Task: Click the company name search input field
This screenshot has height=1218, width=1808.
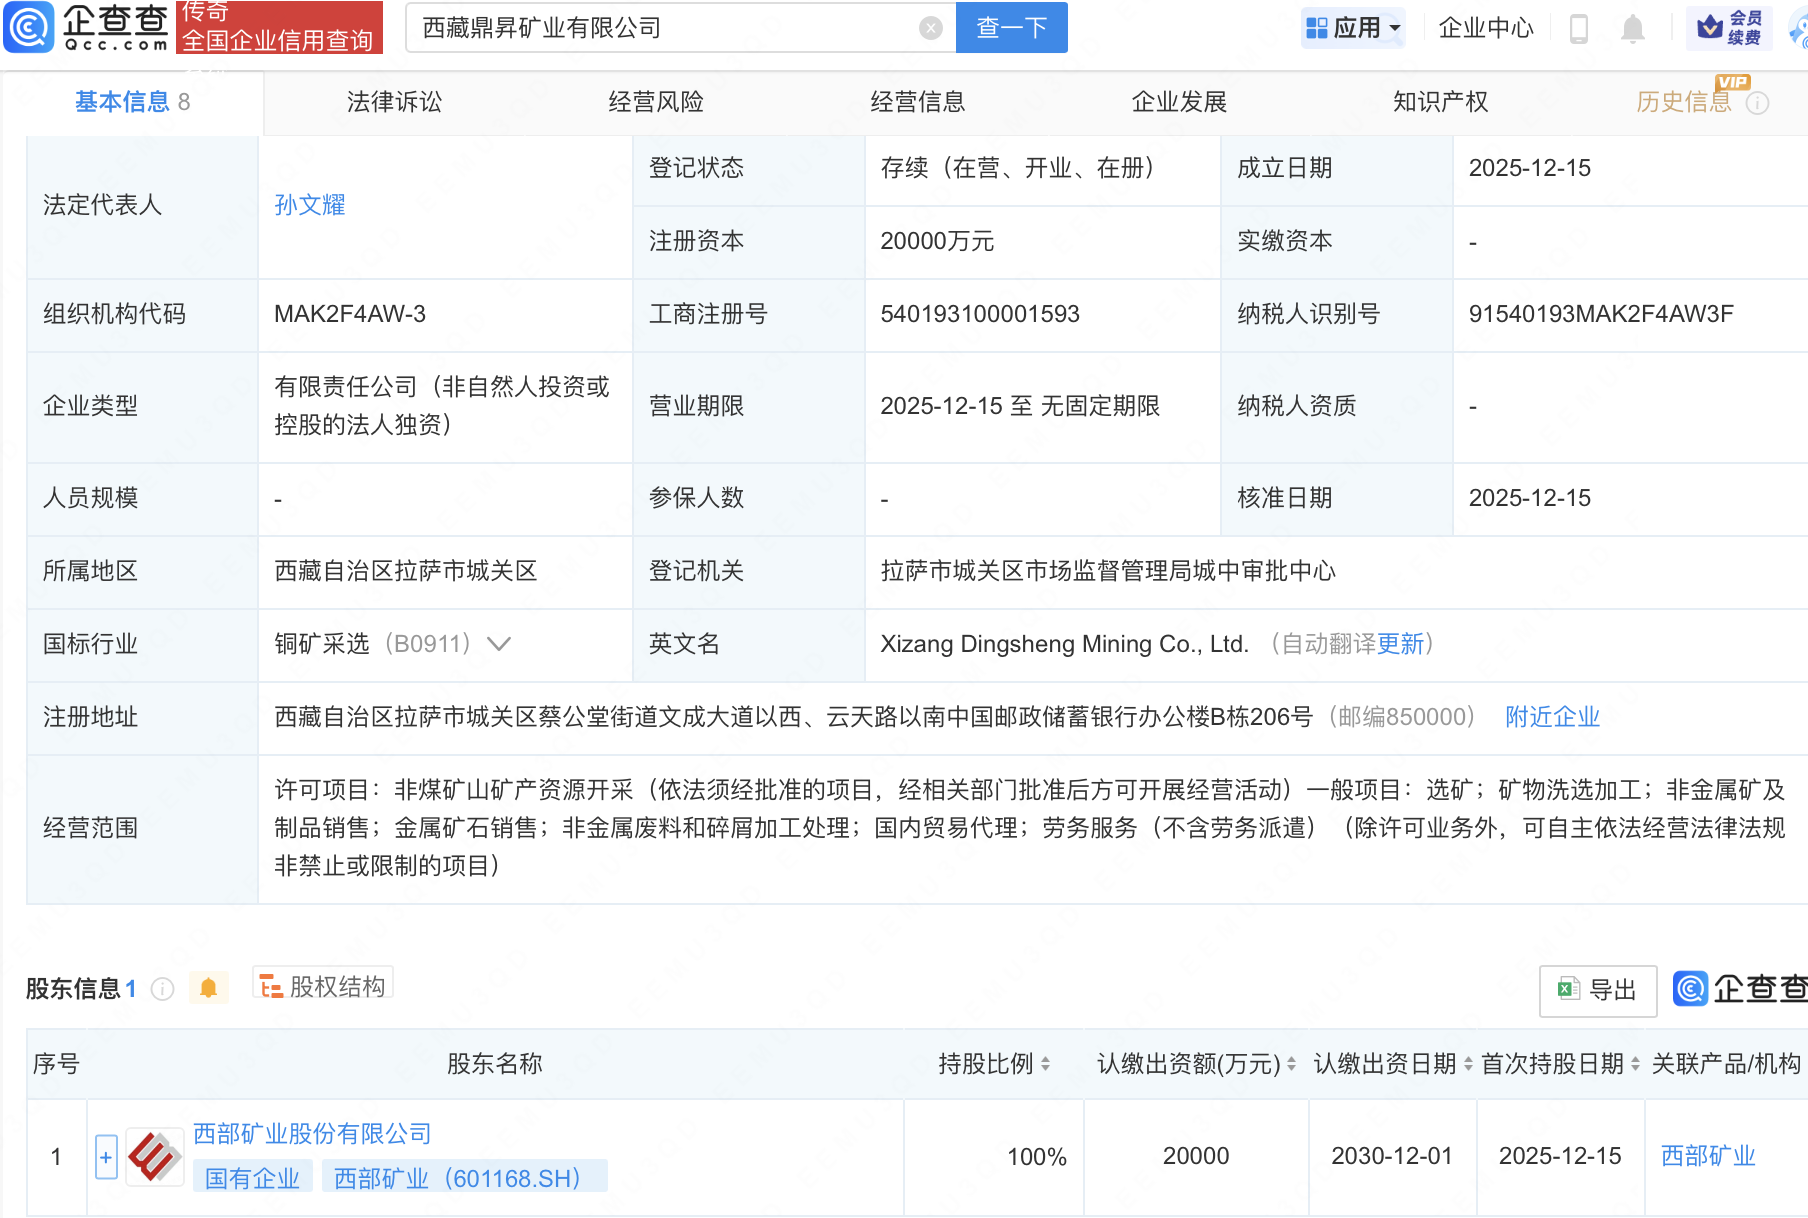Action: (x=665, y=28)
